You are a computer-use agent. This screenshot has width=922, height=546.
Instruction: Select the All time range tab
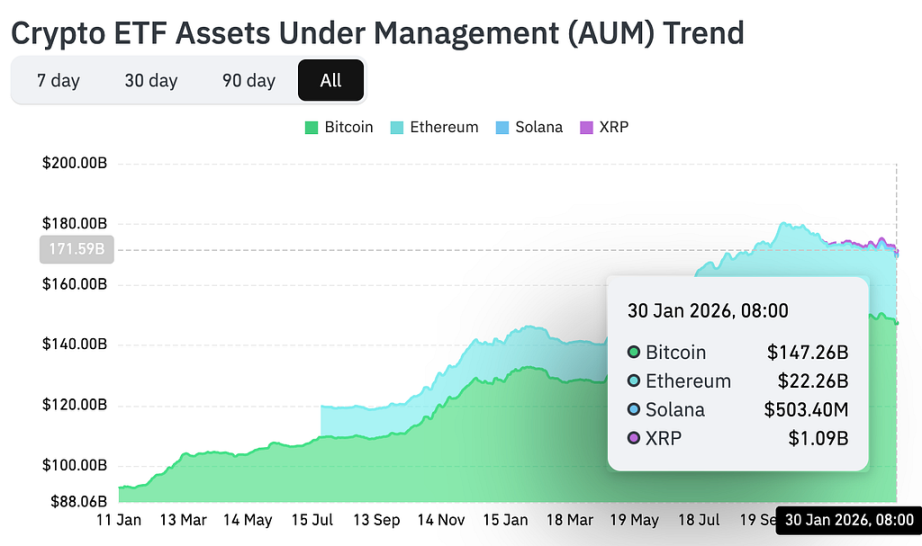pos(331,81)
